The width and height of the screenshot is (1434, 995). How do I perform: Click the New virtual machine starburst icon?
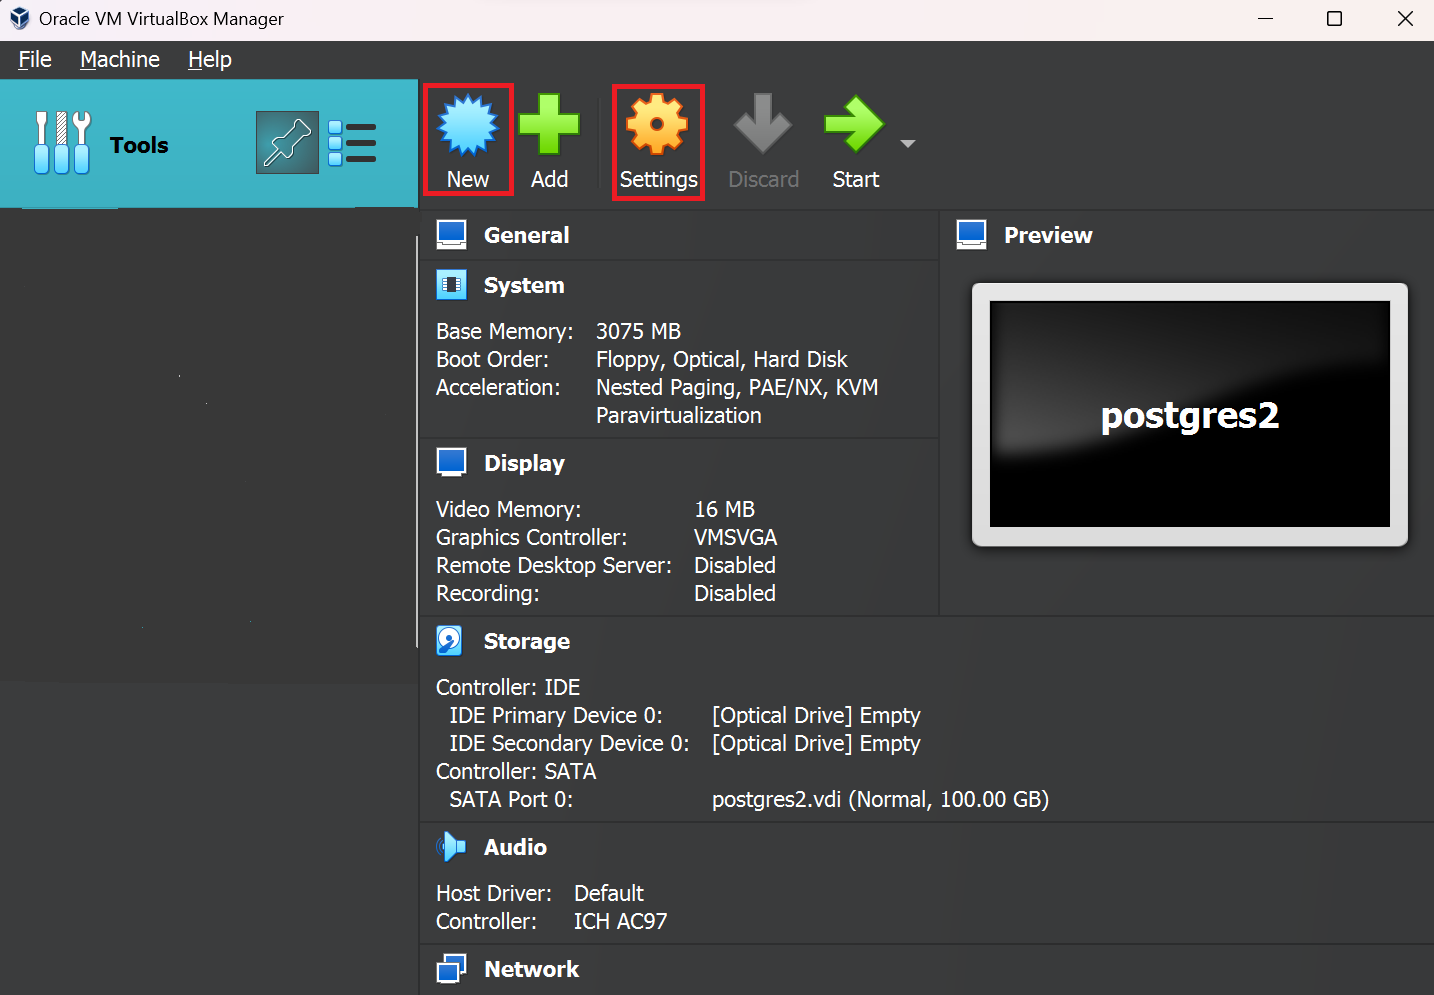click(468, 126)
